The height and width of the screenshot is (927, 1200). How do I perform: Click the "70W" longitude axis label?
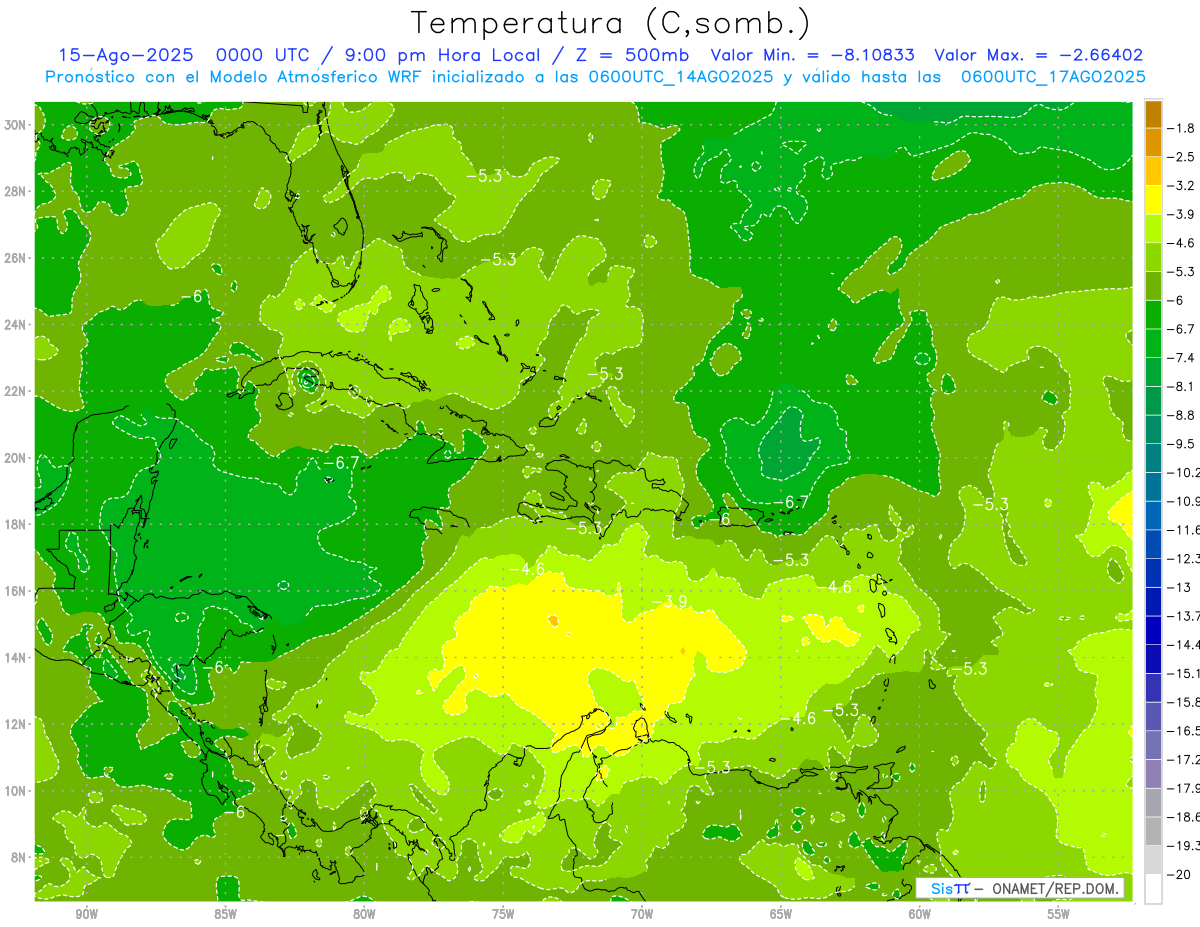(x=642, y=914)
